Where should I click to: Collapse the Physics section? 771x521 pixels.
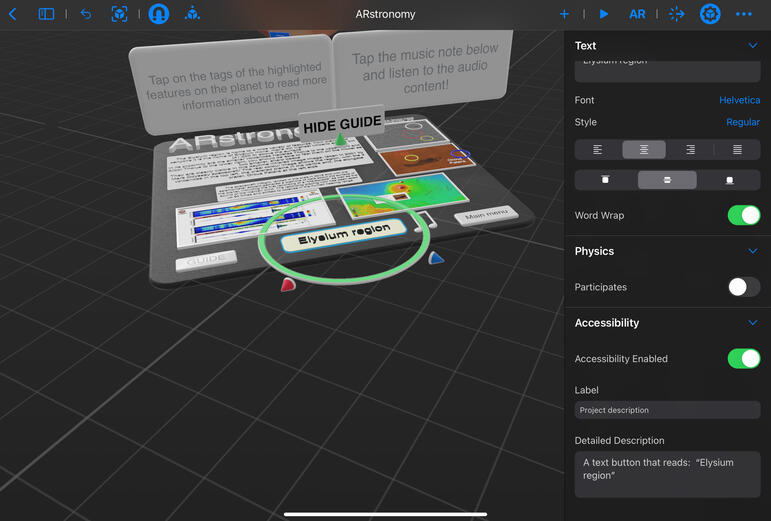coord(752,251)
